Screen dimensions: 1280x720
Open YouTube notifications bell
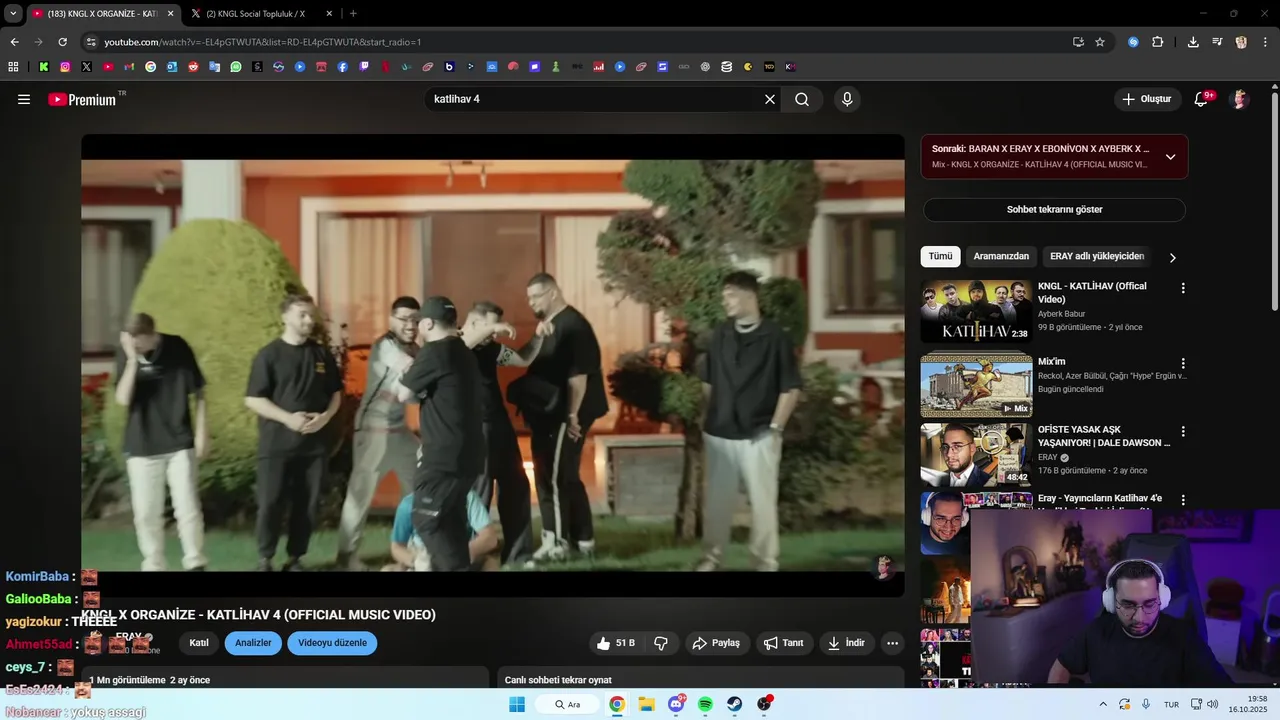click(x=1202, y=99)
